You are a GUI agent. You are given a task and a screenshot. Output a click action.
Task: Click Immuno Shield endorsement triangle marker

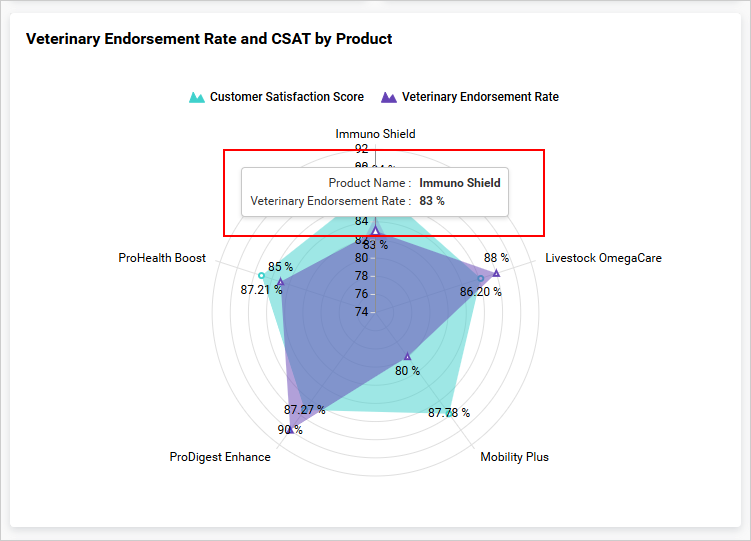(375, 231)
